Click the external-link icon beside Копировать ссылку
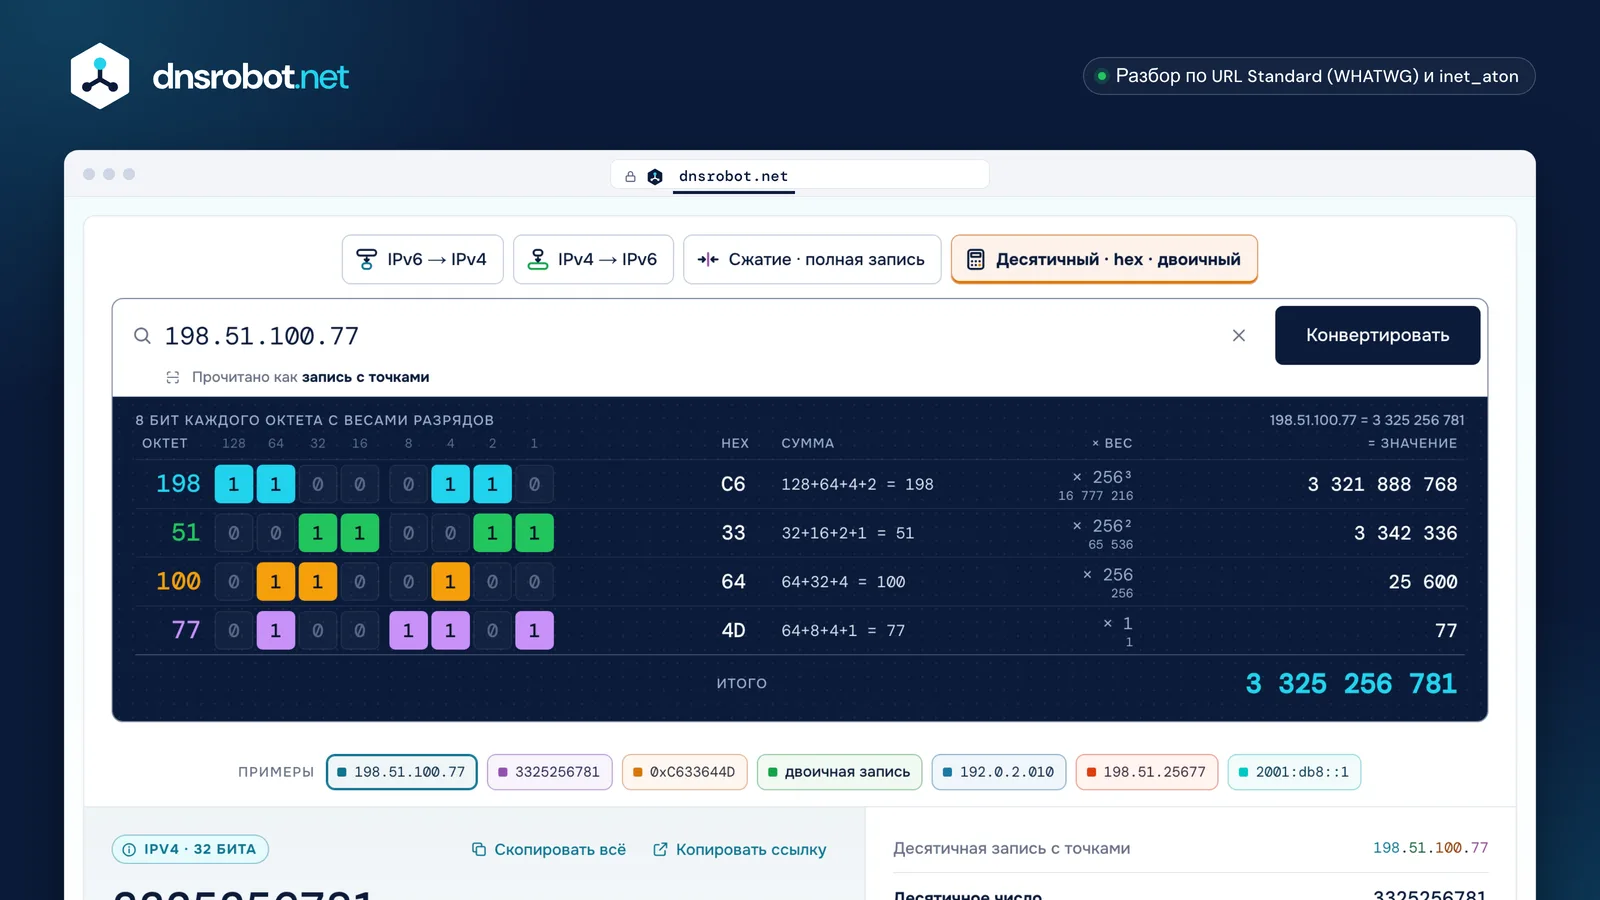Screen dimensions: 1600x900 coord(660,849)
